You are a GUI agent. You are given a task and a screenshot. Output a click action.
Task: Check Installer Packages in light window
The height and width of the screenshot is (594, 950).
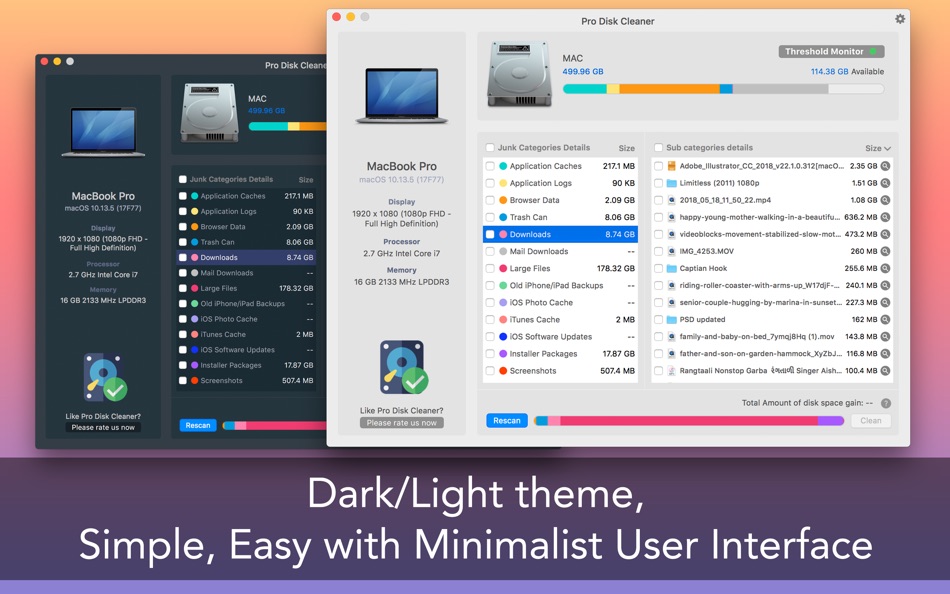(490, 353)
